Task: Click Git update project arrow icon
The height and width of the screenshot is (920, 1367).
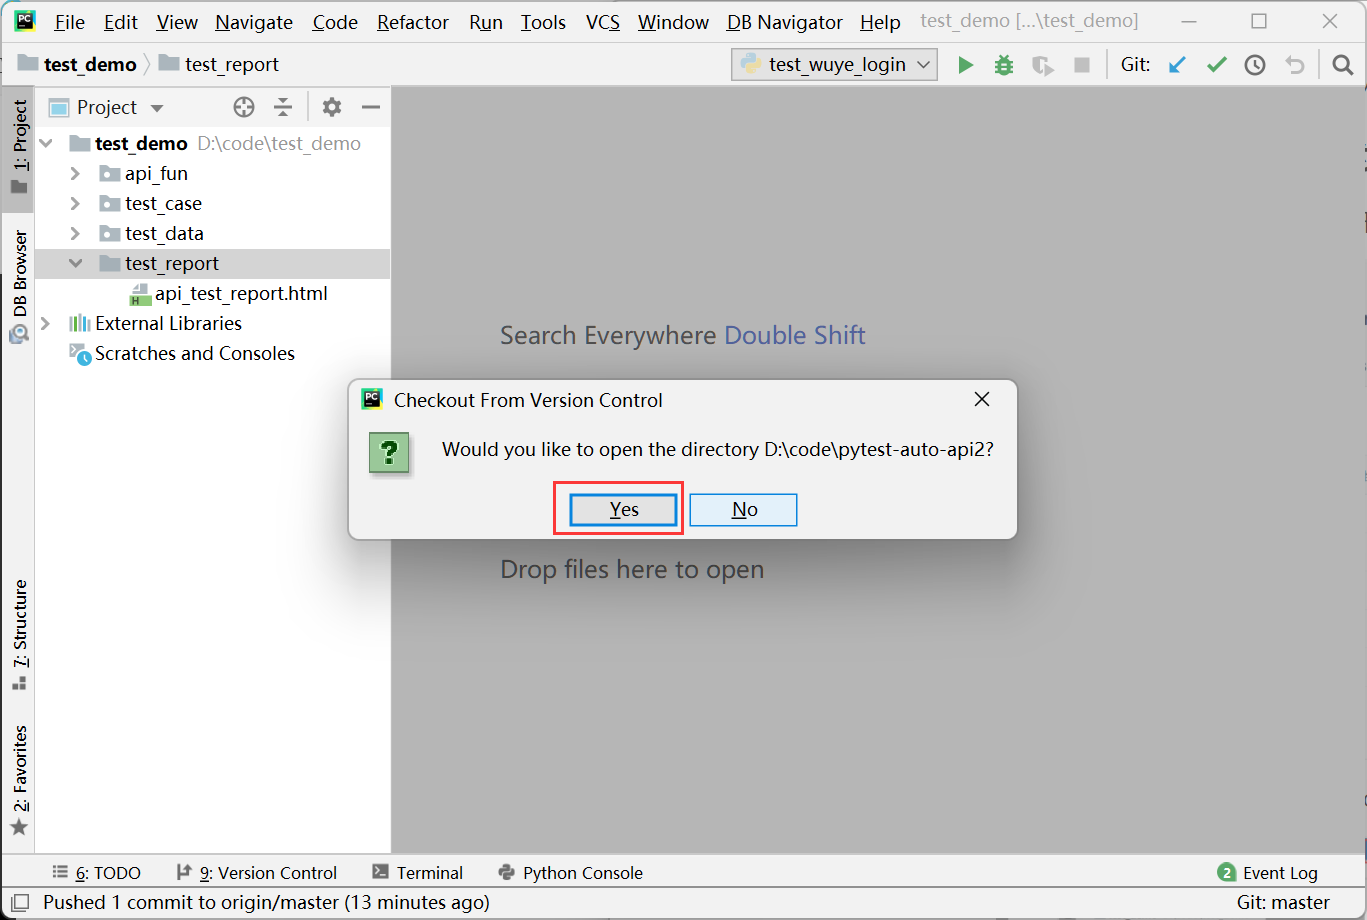Action: [x=1177, y=65]
